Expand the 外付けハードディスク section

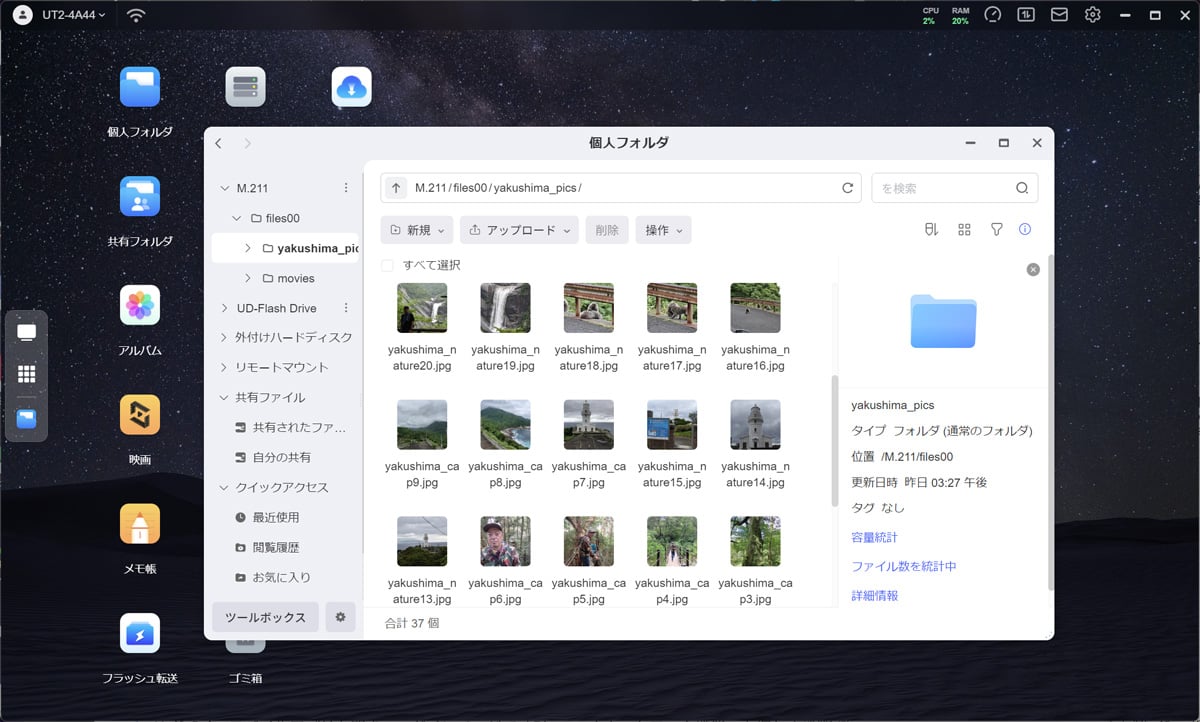pos(224,338)
